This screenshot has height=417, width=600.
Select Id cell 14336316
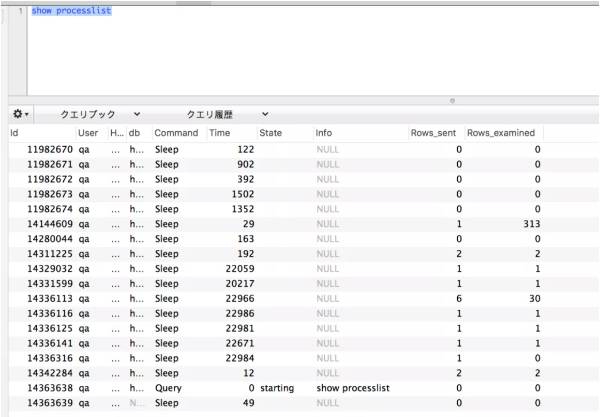[x=50, y=358]
